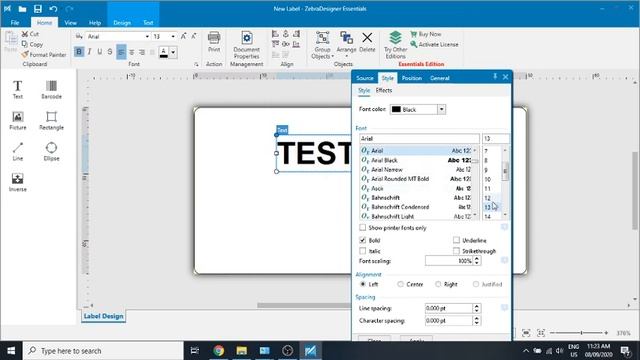Click align center icon in ribbon
Image resolution: width=640 pixels, height=360 pixels.
131,52
